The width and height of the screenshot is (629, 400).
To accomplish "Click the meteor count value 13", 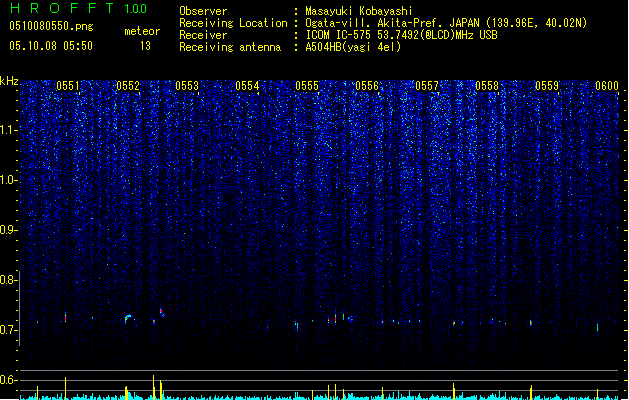I will coord(145,46).
